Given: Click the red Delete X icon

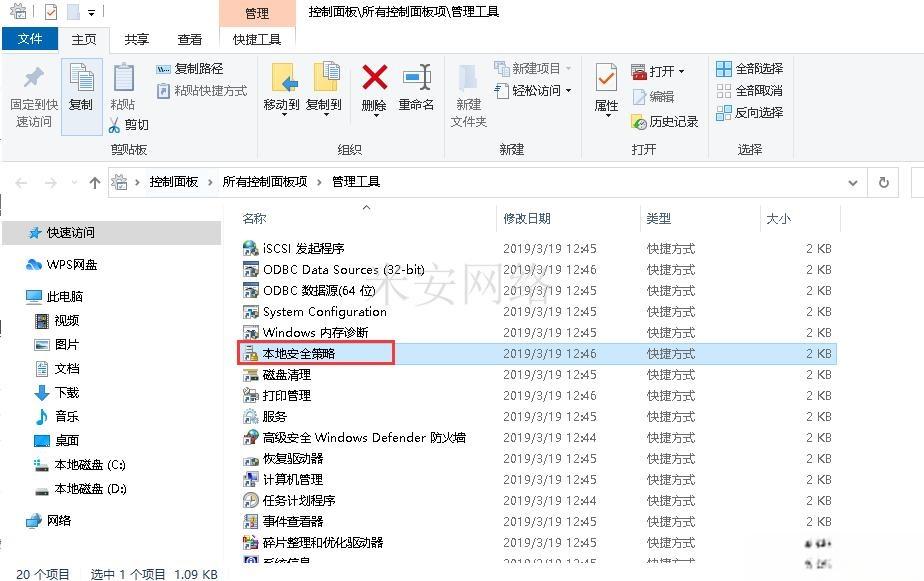Looking at the screenshot, I should (x=374, y=77).
